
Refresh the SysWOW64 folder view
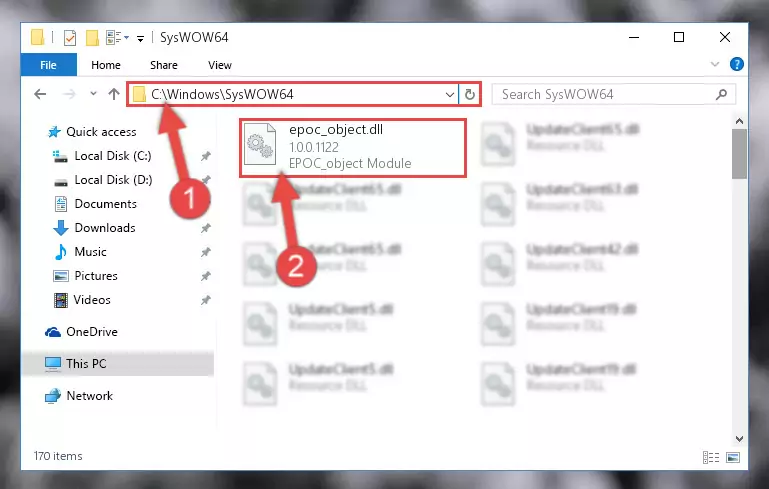point(469,94)
